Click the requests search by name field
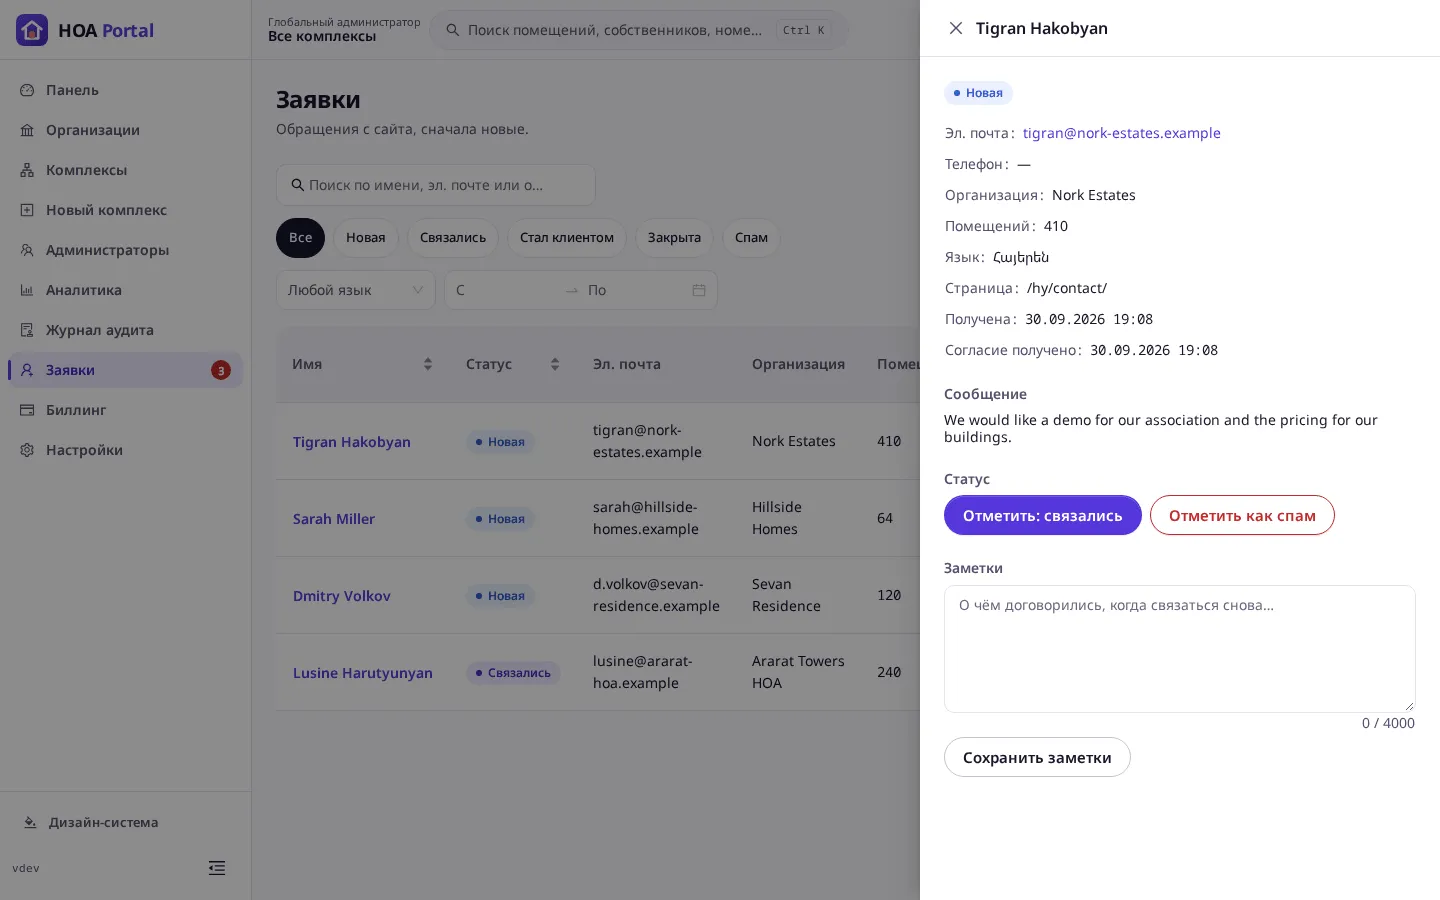The width and height of the screenshot is (1440, 900). pyautogui.click(x=436, y=185)
